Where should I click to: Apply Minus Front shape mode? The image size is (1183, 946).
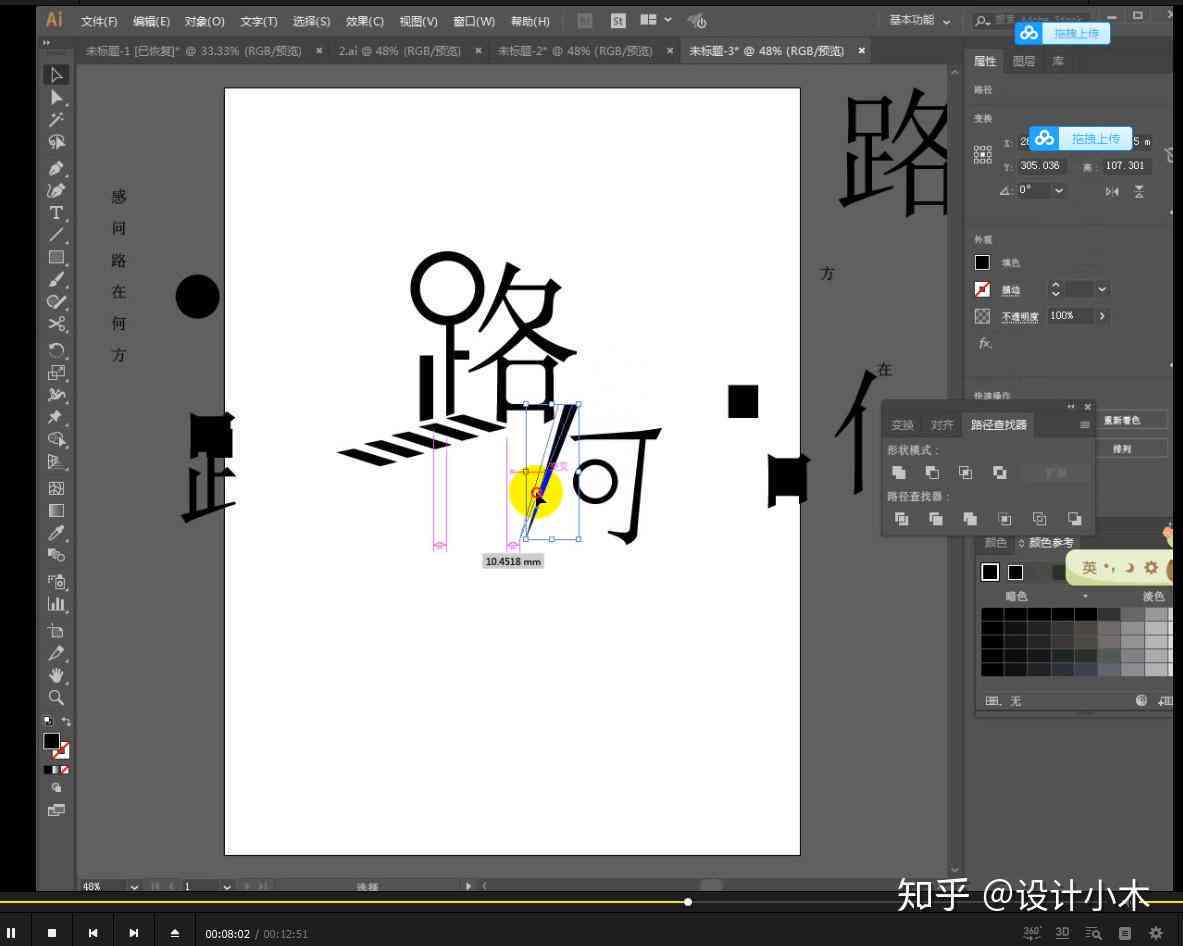point(933,472)
